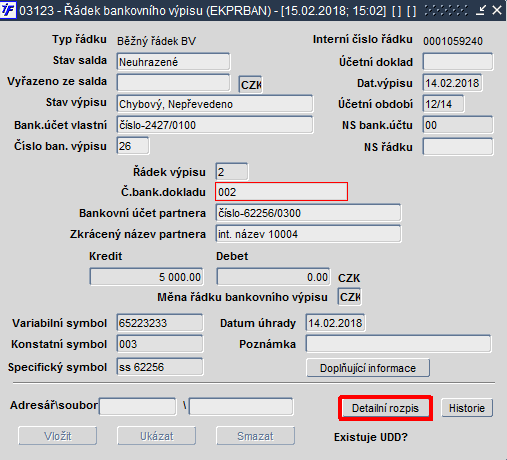
Task: Click the Adresář directory field
Action: 138,406
